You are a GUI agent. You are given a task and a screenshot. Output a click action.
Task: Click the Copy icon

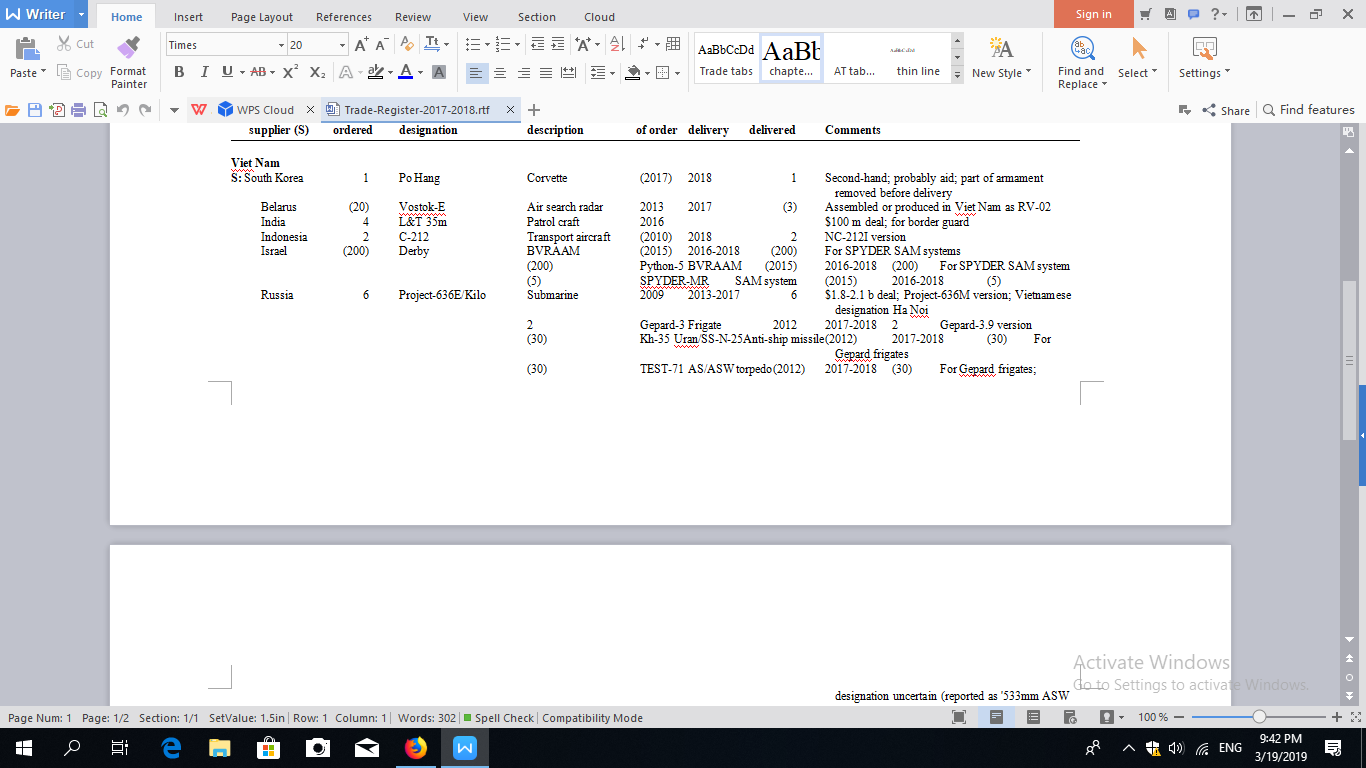point(64,72)
